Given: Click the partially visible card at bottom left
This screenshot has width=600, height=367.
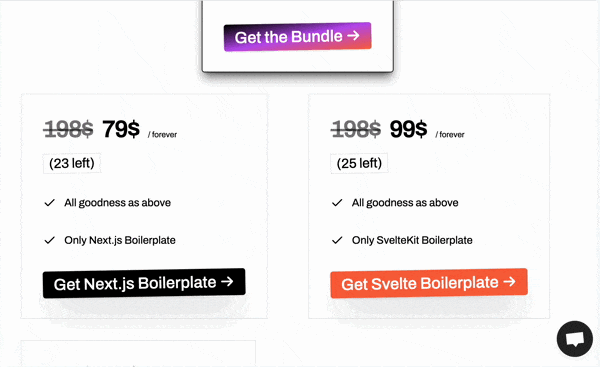Looking at the screenshot, I should coord(138,354).
